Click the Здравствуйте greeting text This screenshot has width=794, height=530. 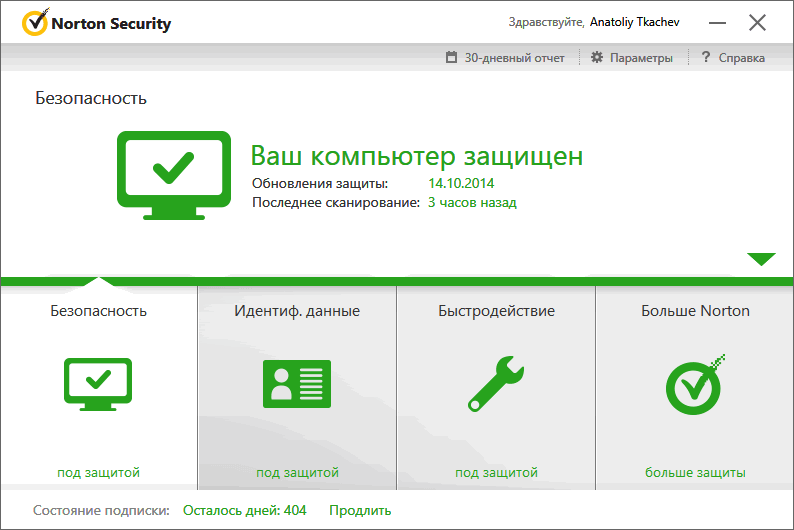click(546, 22)
